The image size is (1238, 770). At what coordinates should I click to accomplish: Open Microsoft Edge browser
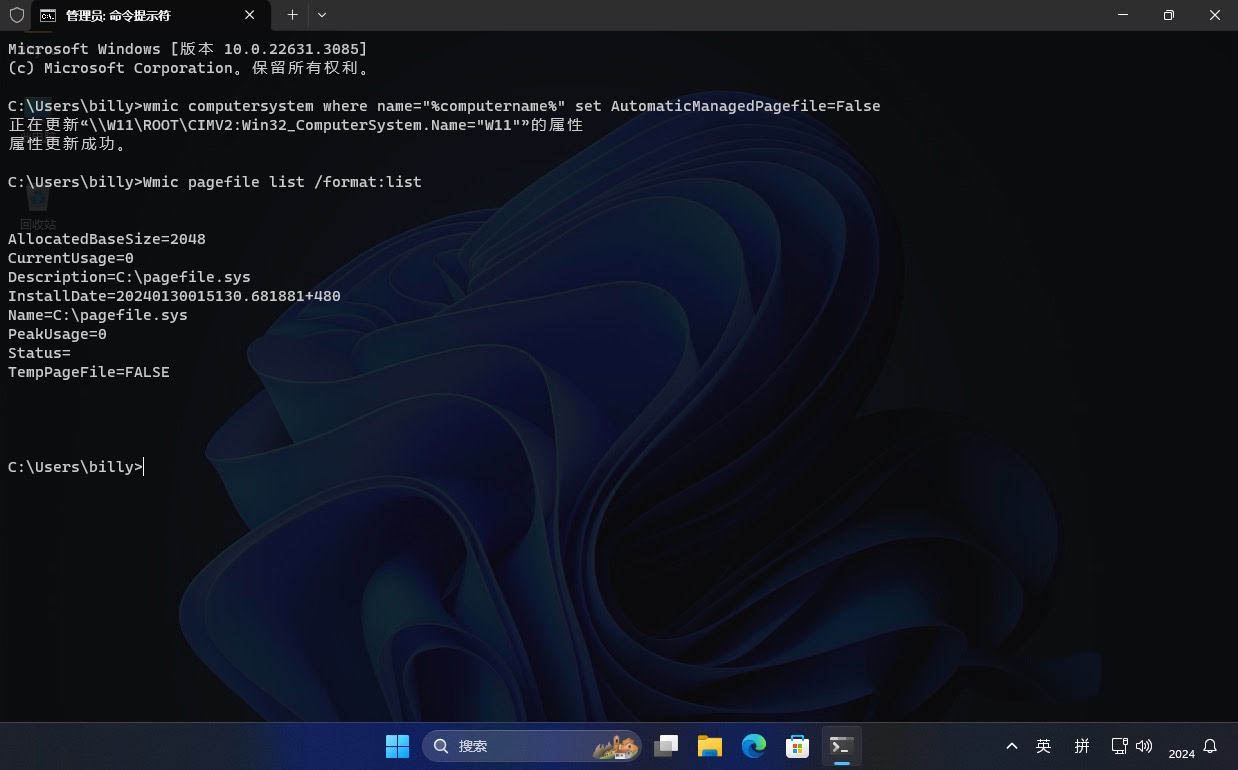click(x=754, y=746)
